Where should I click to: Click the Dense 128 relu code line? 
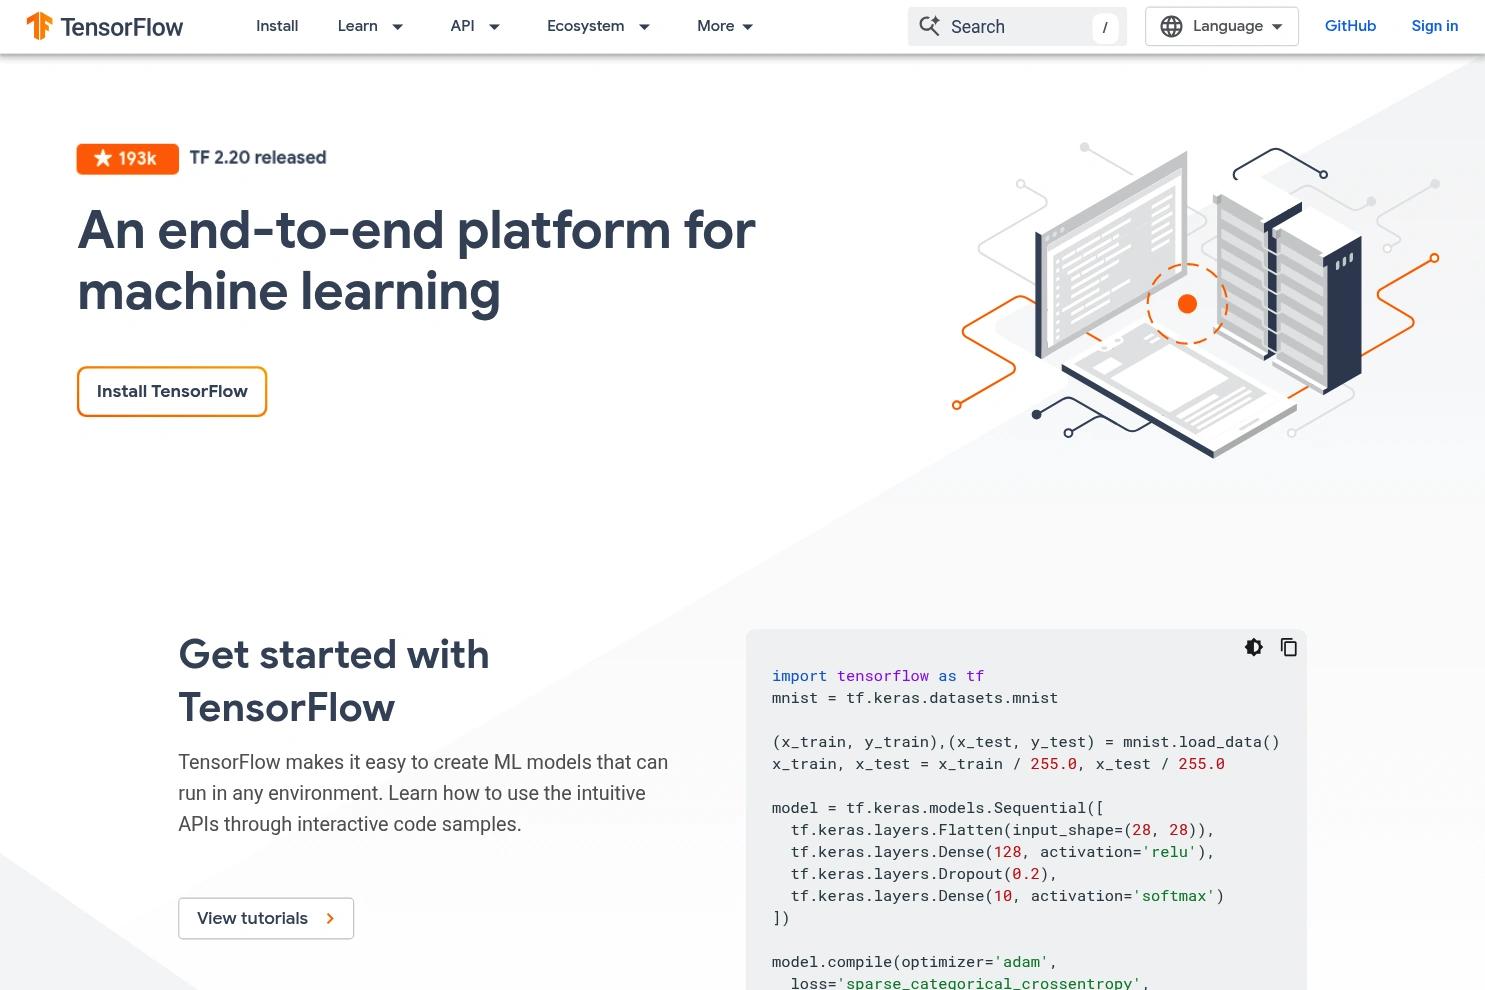click(1002, 852)
